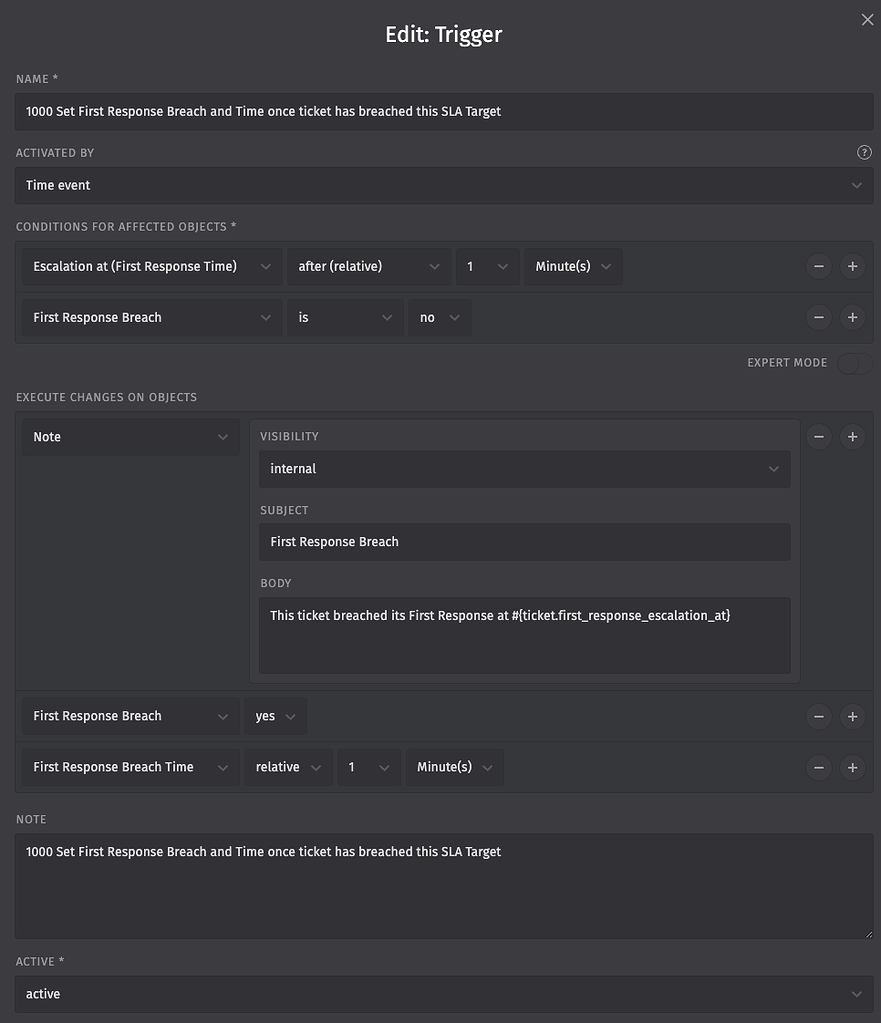The width and height of the screenshot is (881, 1023).
Task: Open help for the Activated By field
Action: click(x=864, y=152)
